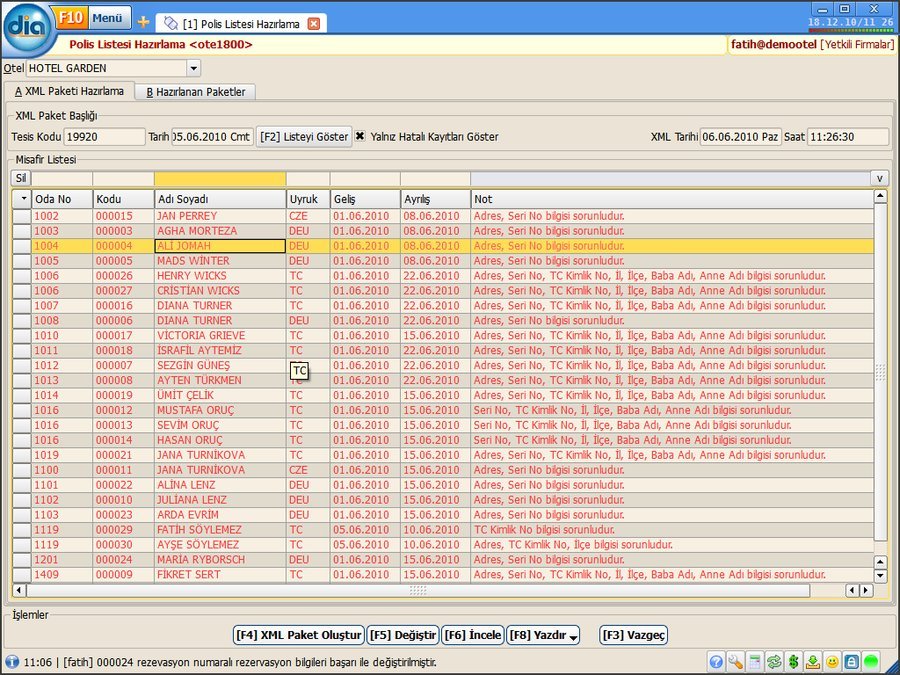Switch to the B Hazırlanan Paketler tab

[x=195, y=92]
